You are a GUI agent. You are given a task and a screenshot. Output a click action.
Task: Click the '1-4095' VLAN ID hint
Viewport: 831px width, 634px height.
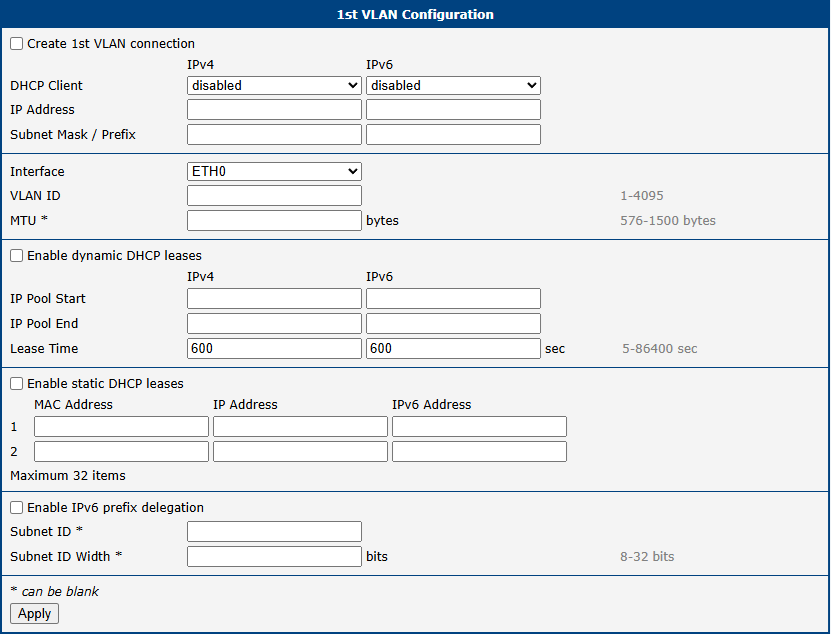[642, 196]
